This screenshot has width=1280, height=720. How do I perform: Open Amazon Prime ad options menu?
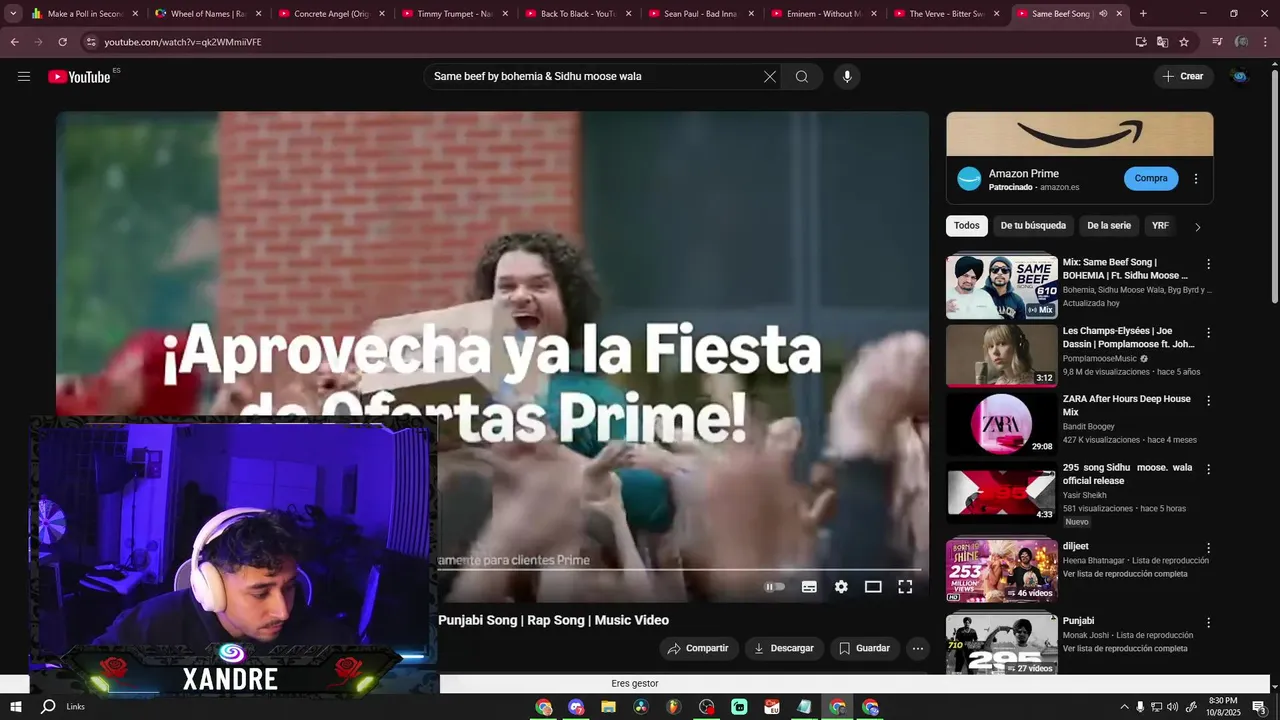point(1196,179)
